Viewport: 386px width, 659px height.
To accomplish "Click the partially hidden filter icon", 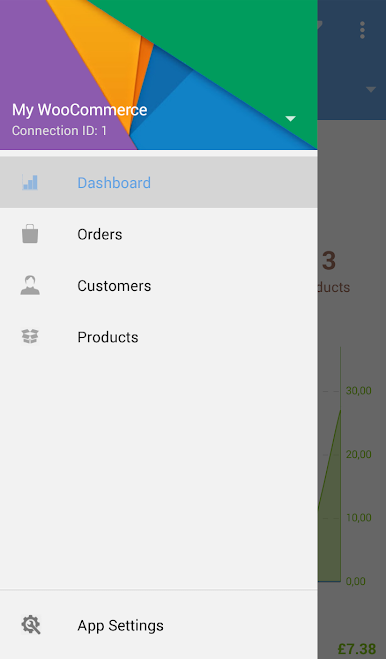I will tap(320, 27).
